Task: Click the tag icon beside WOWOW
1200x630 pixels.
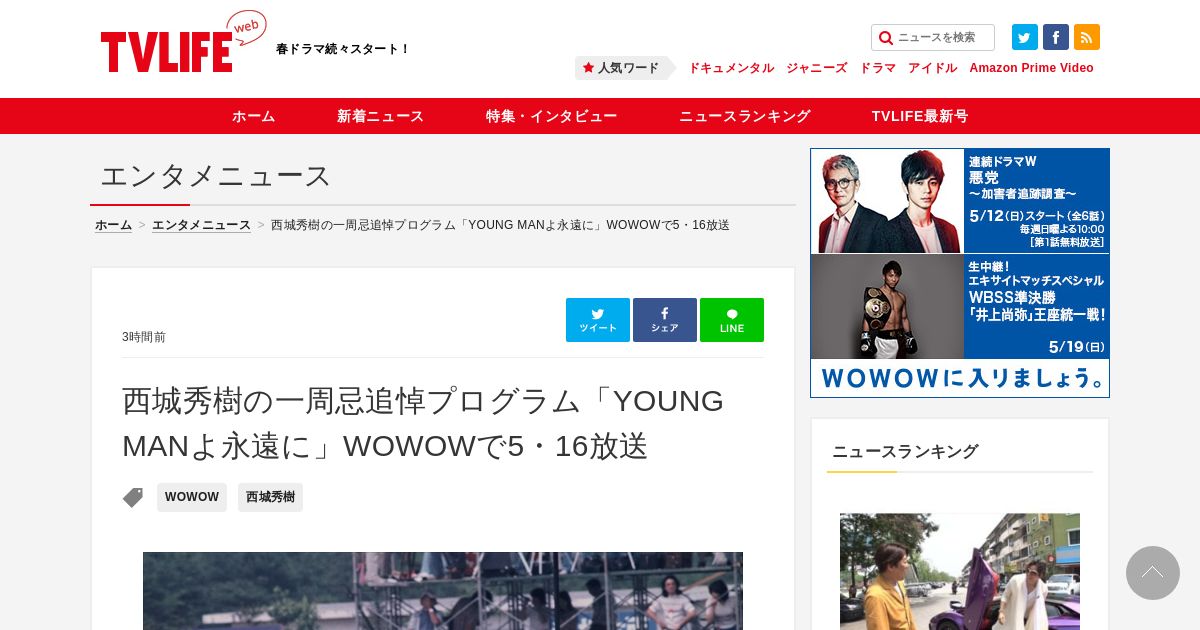Action: [133, 497]
